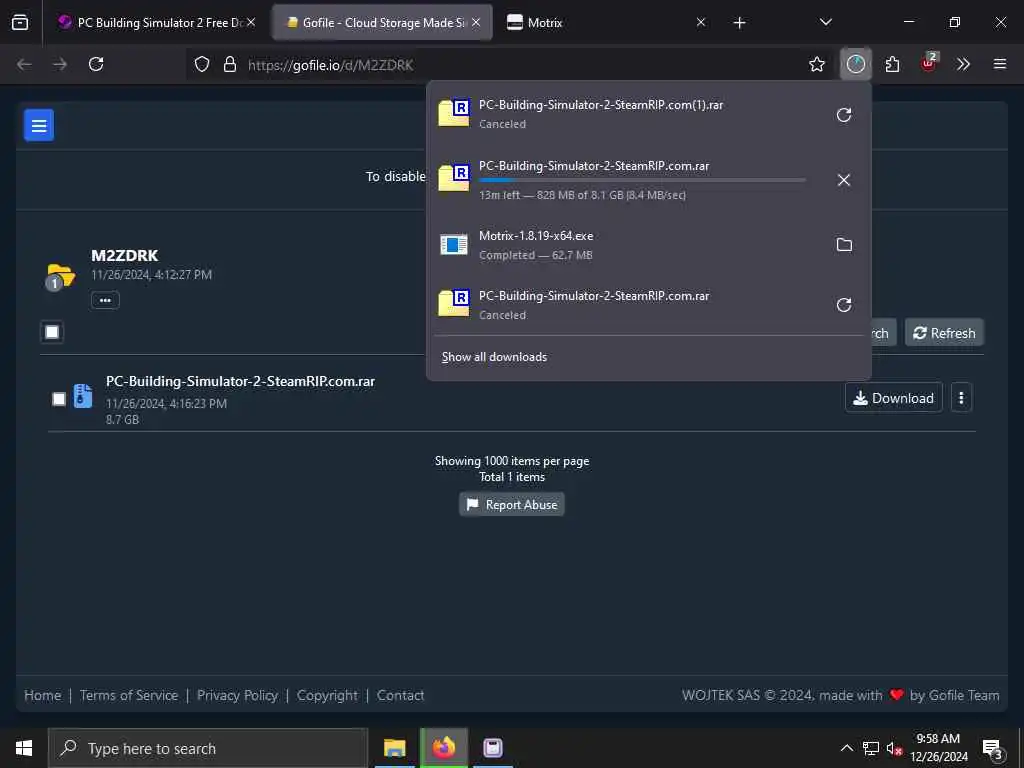Open the Firefox application hamburger menu
The height and width of the screenshot is (768, 1024).
tap(1000, 64)
